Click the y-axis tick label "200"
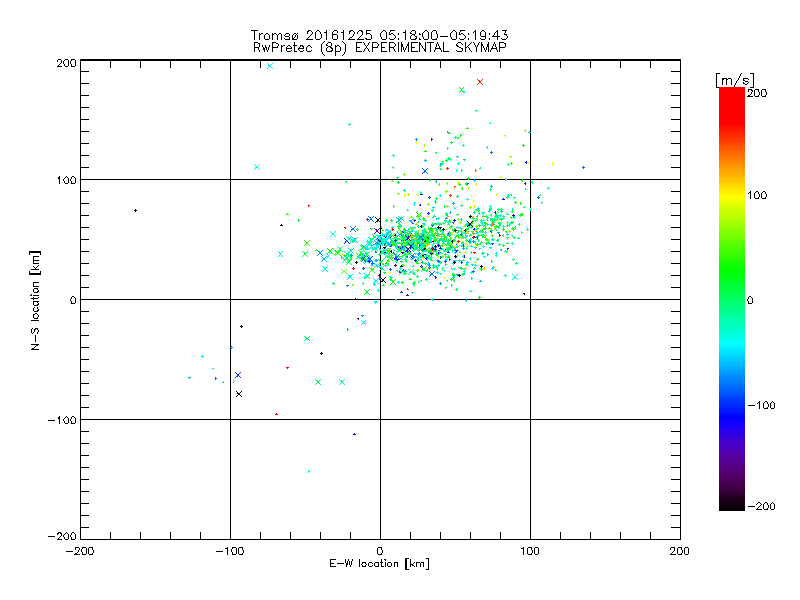The height and width of the screenshot is (600, 800). click(66, 63)
